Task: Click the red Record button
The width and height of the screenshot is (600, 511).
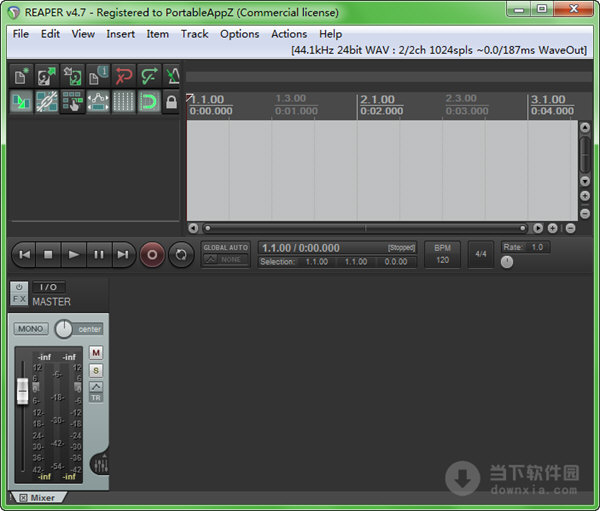Action: 152,255
